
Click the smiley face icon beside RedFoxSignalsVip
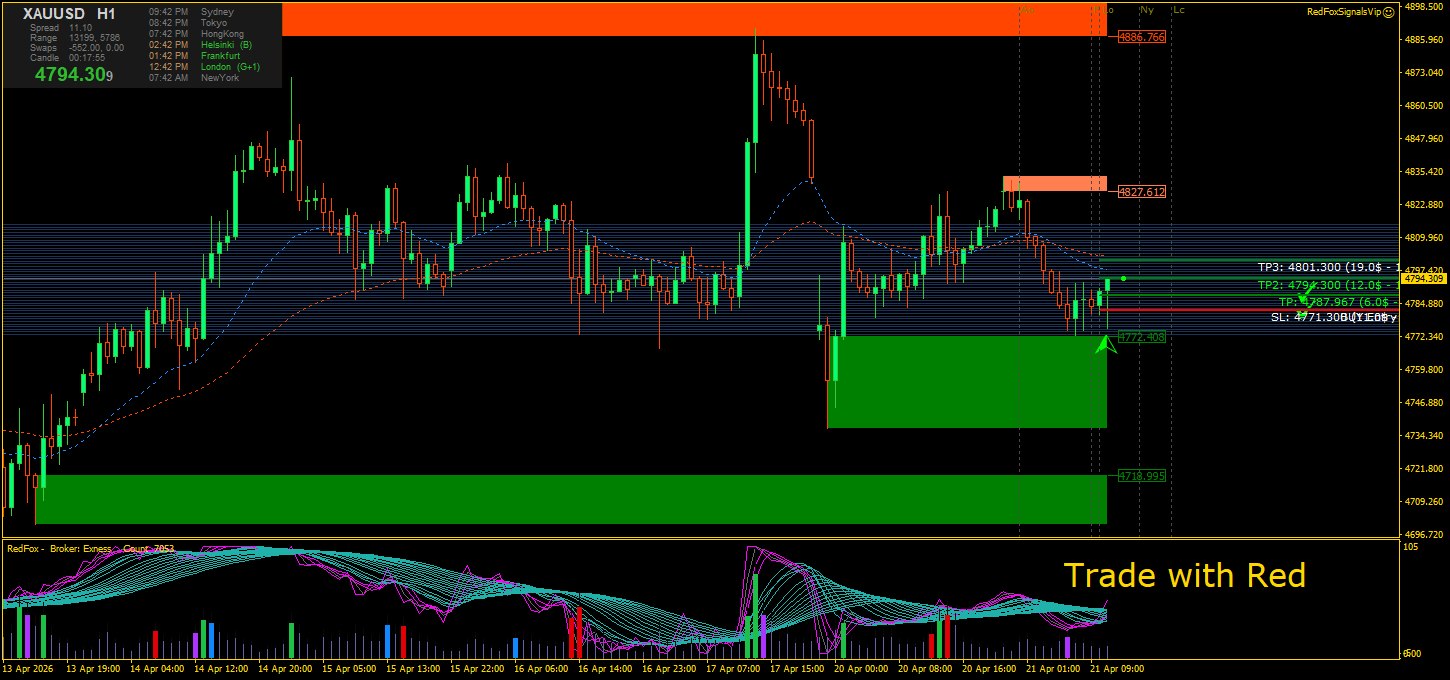pos(1388,11)
